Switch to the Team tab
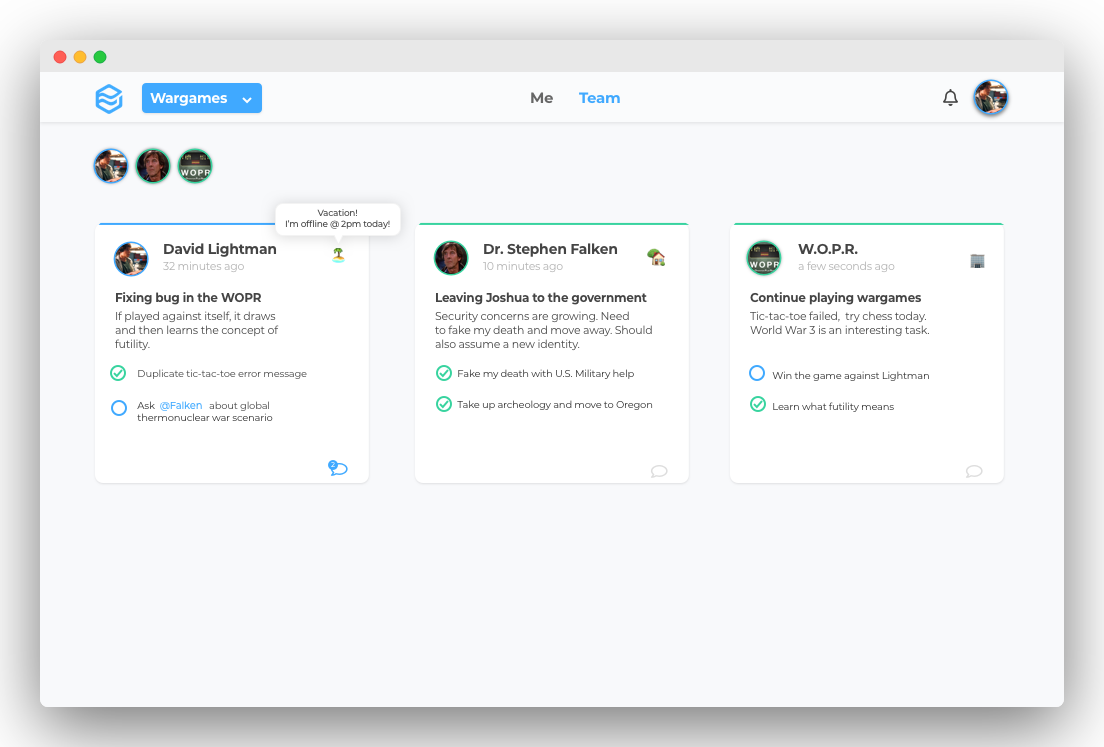Image resolution: width=1104 pixels, height=747 pixels. click(599, 98)
